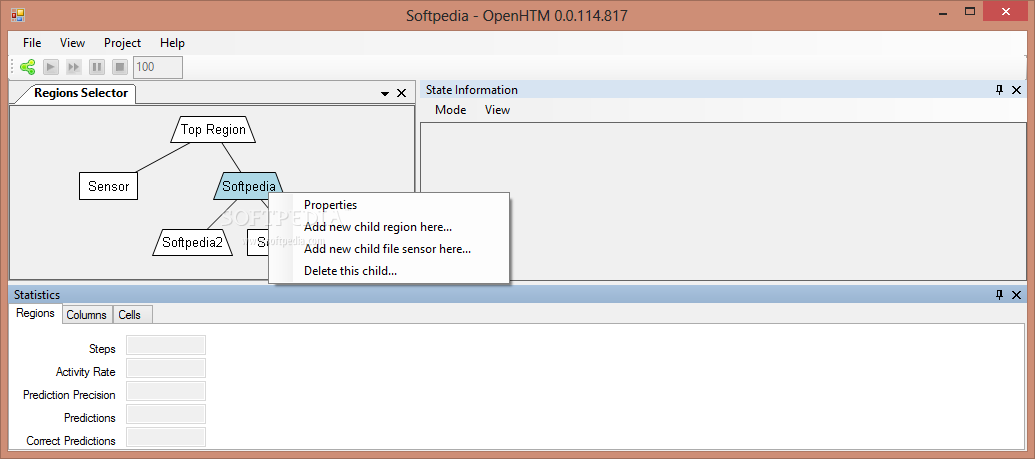Click the toolbar drag grip handle

pos(13,67)
